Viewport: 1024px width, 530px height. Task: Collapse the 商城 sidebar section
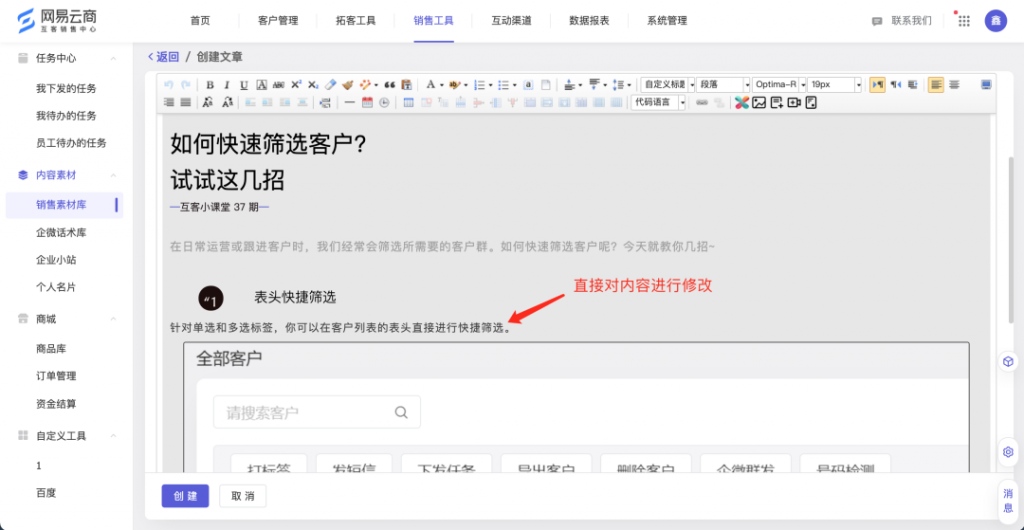(x=113, y=319)
